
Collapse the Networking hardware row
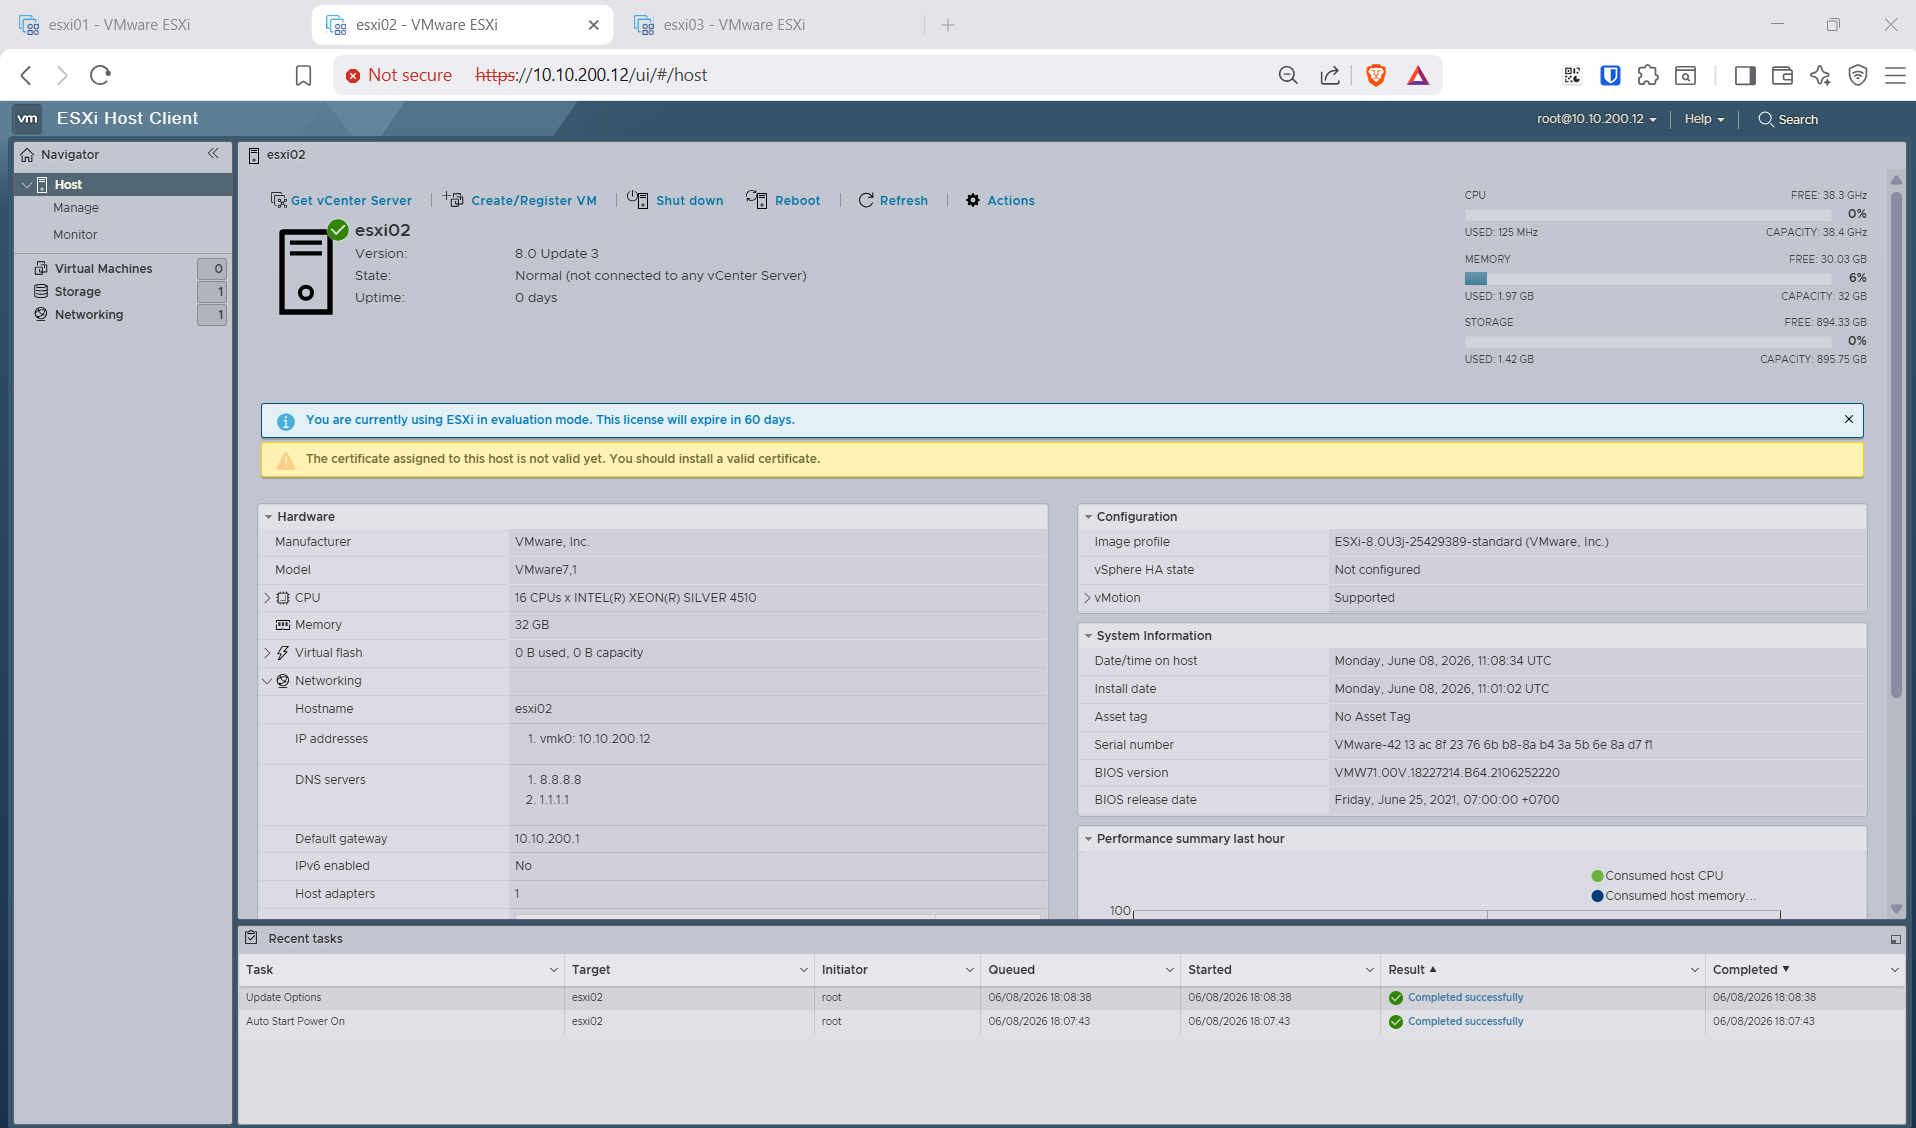coord(267,681)
